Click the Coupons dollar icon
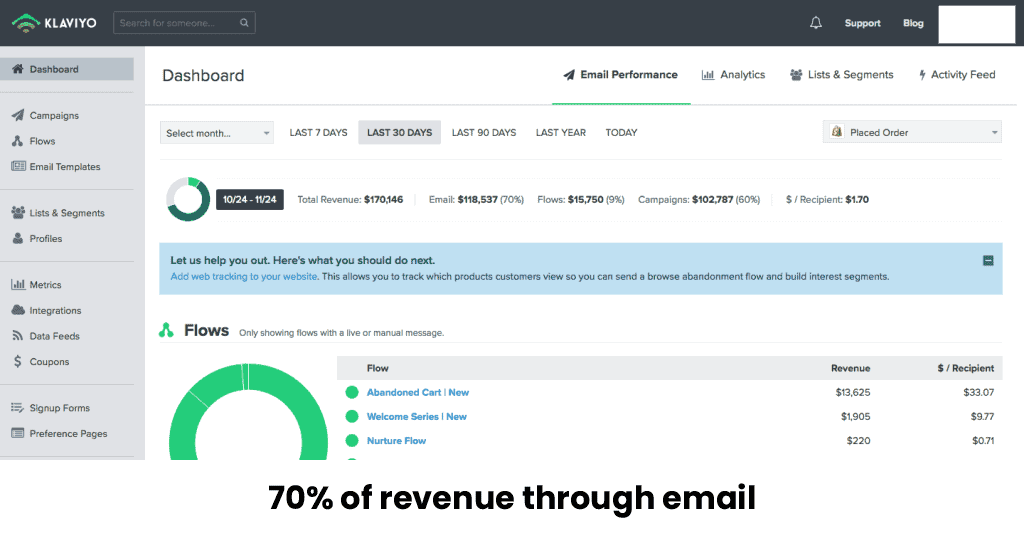This screenshot has width=1024, height=538. pos(18,361)
